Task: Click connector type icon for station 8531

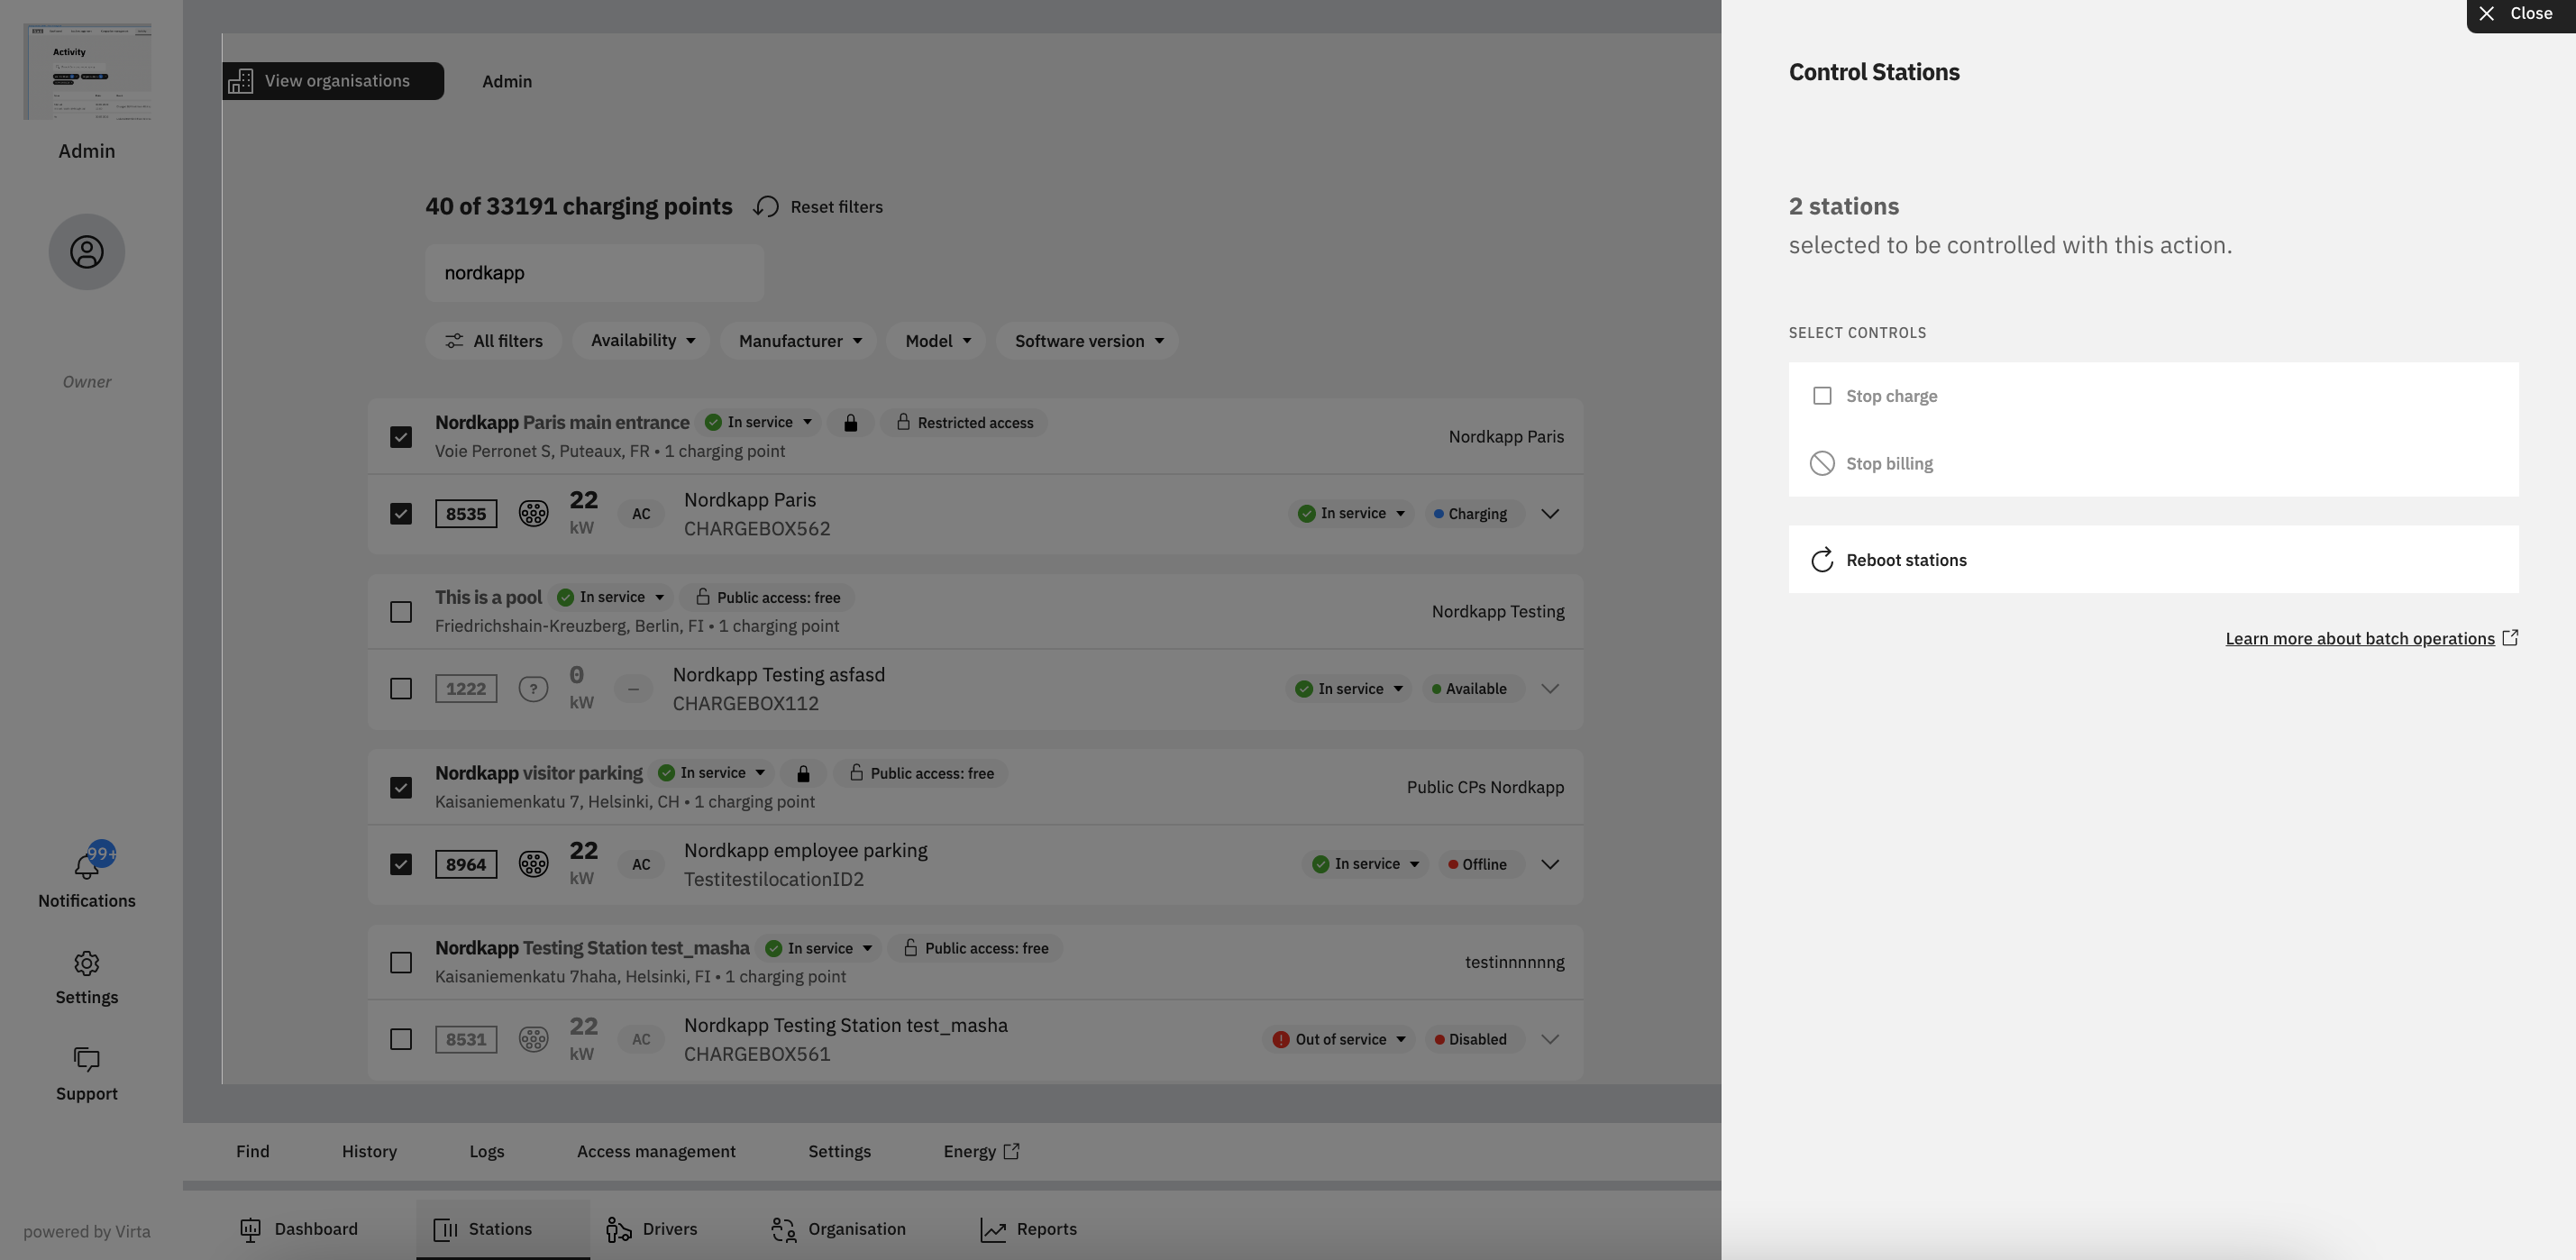Action: (x=533, y=1039)
